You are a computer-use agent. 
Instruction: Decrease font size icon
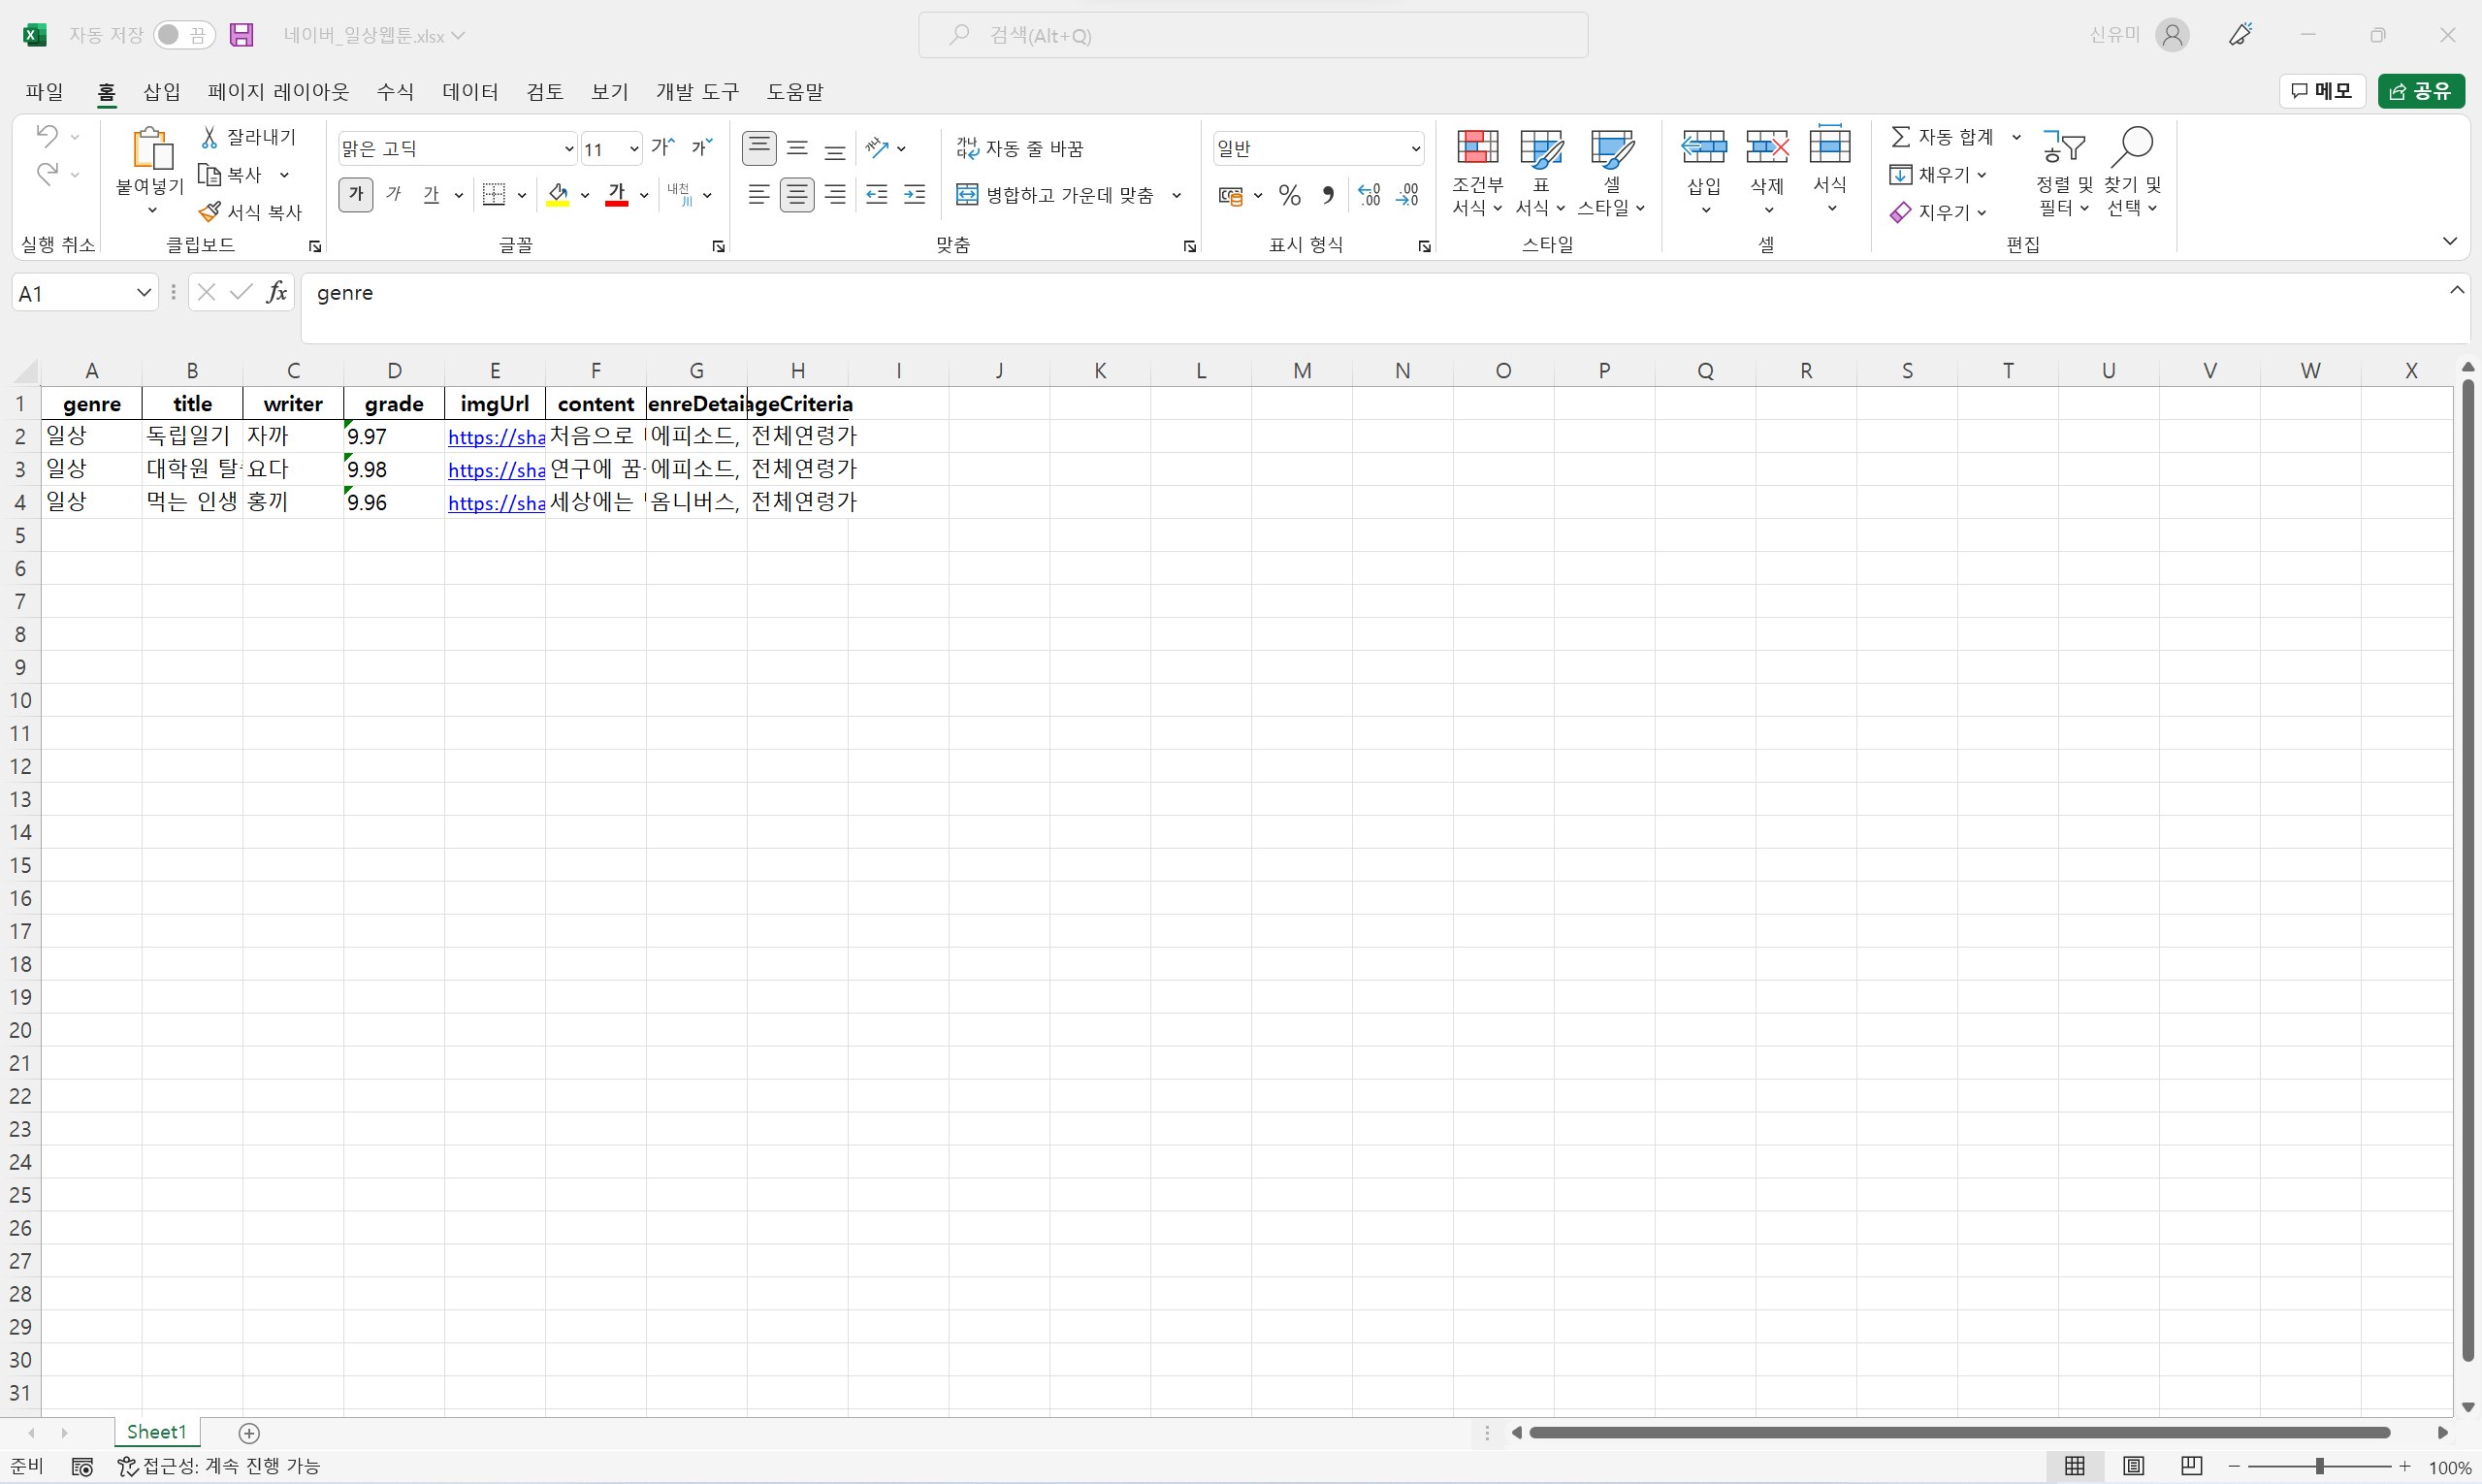pyautogui.click(x=702, y=148)
